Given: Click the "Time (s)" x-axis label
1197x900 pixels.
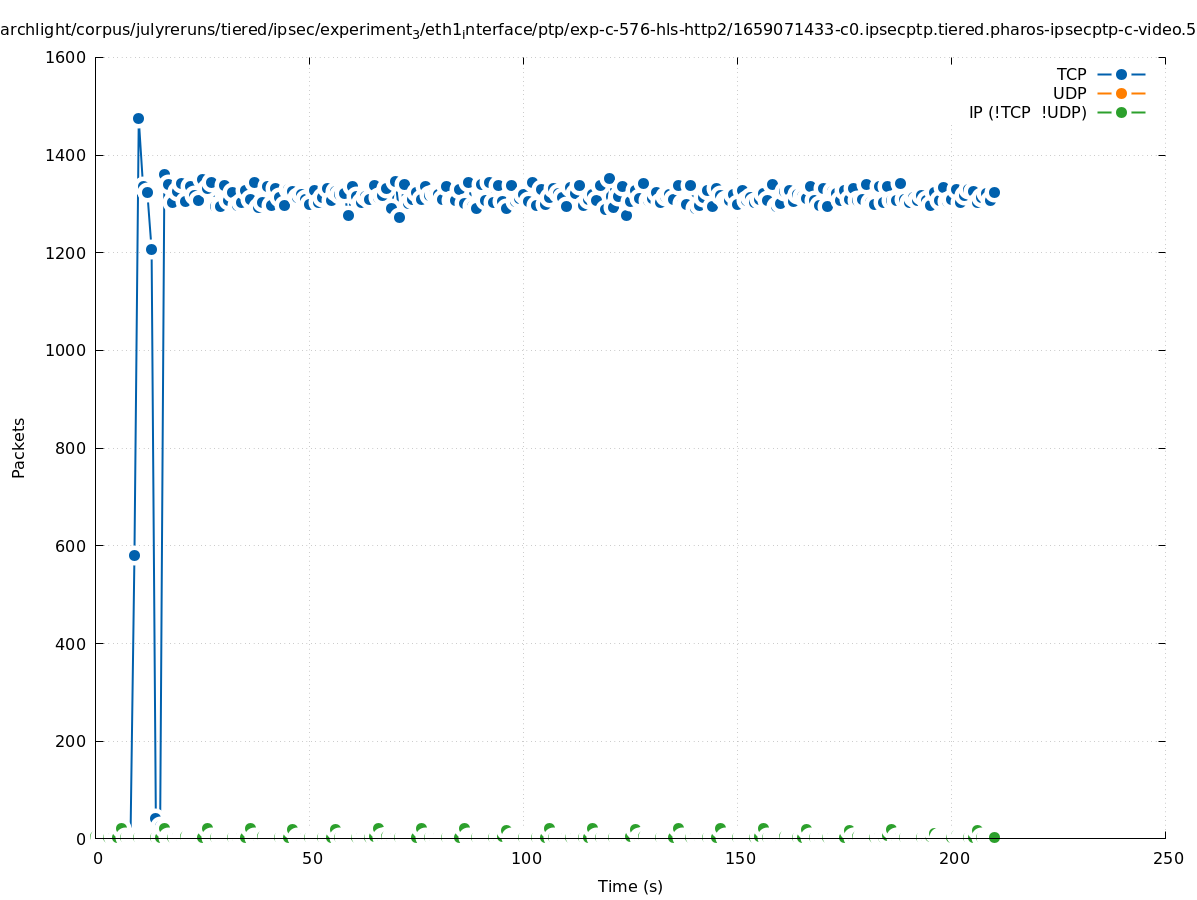Looking at the screenshot, I should point(630,886).
